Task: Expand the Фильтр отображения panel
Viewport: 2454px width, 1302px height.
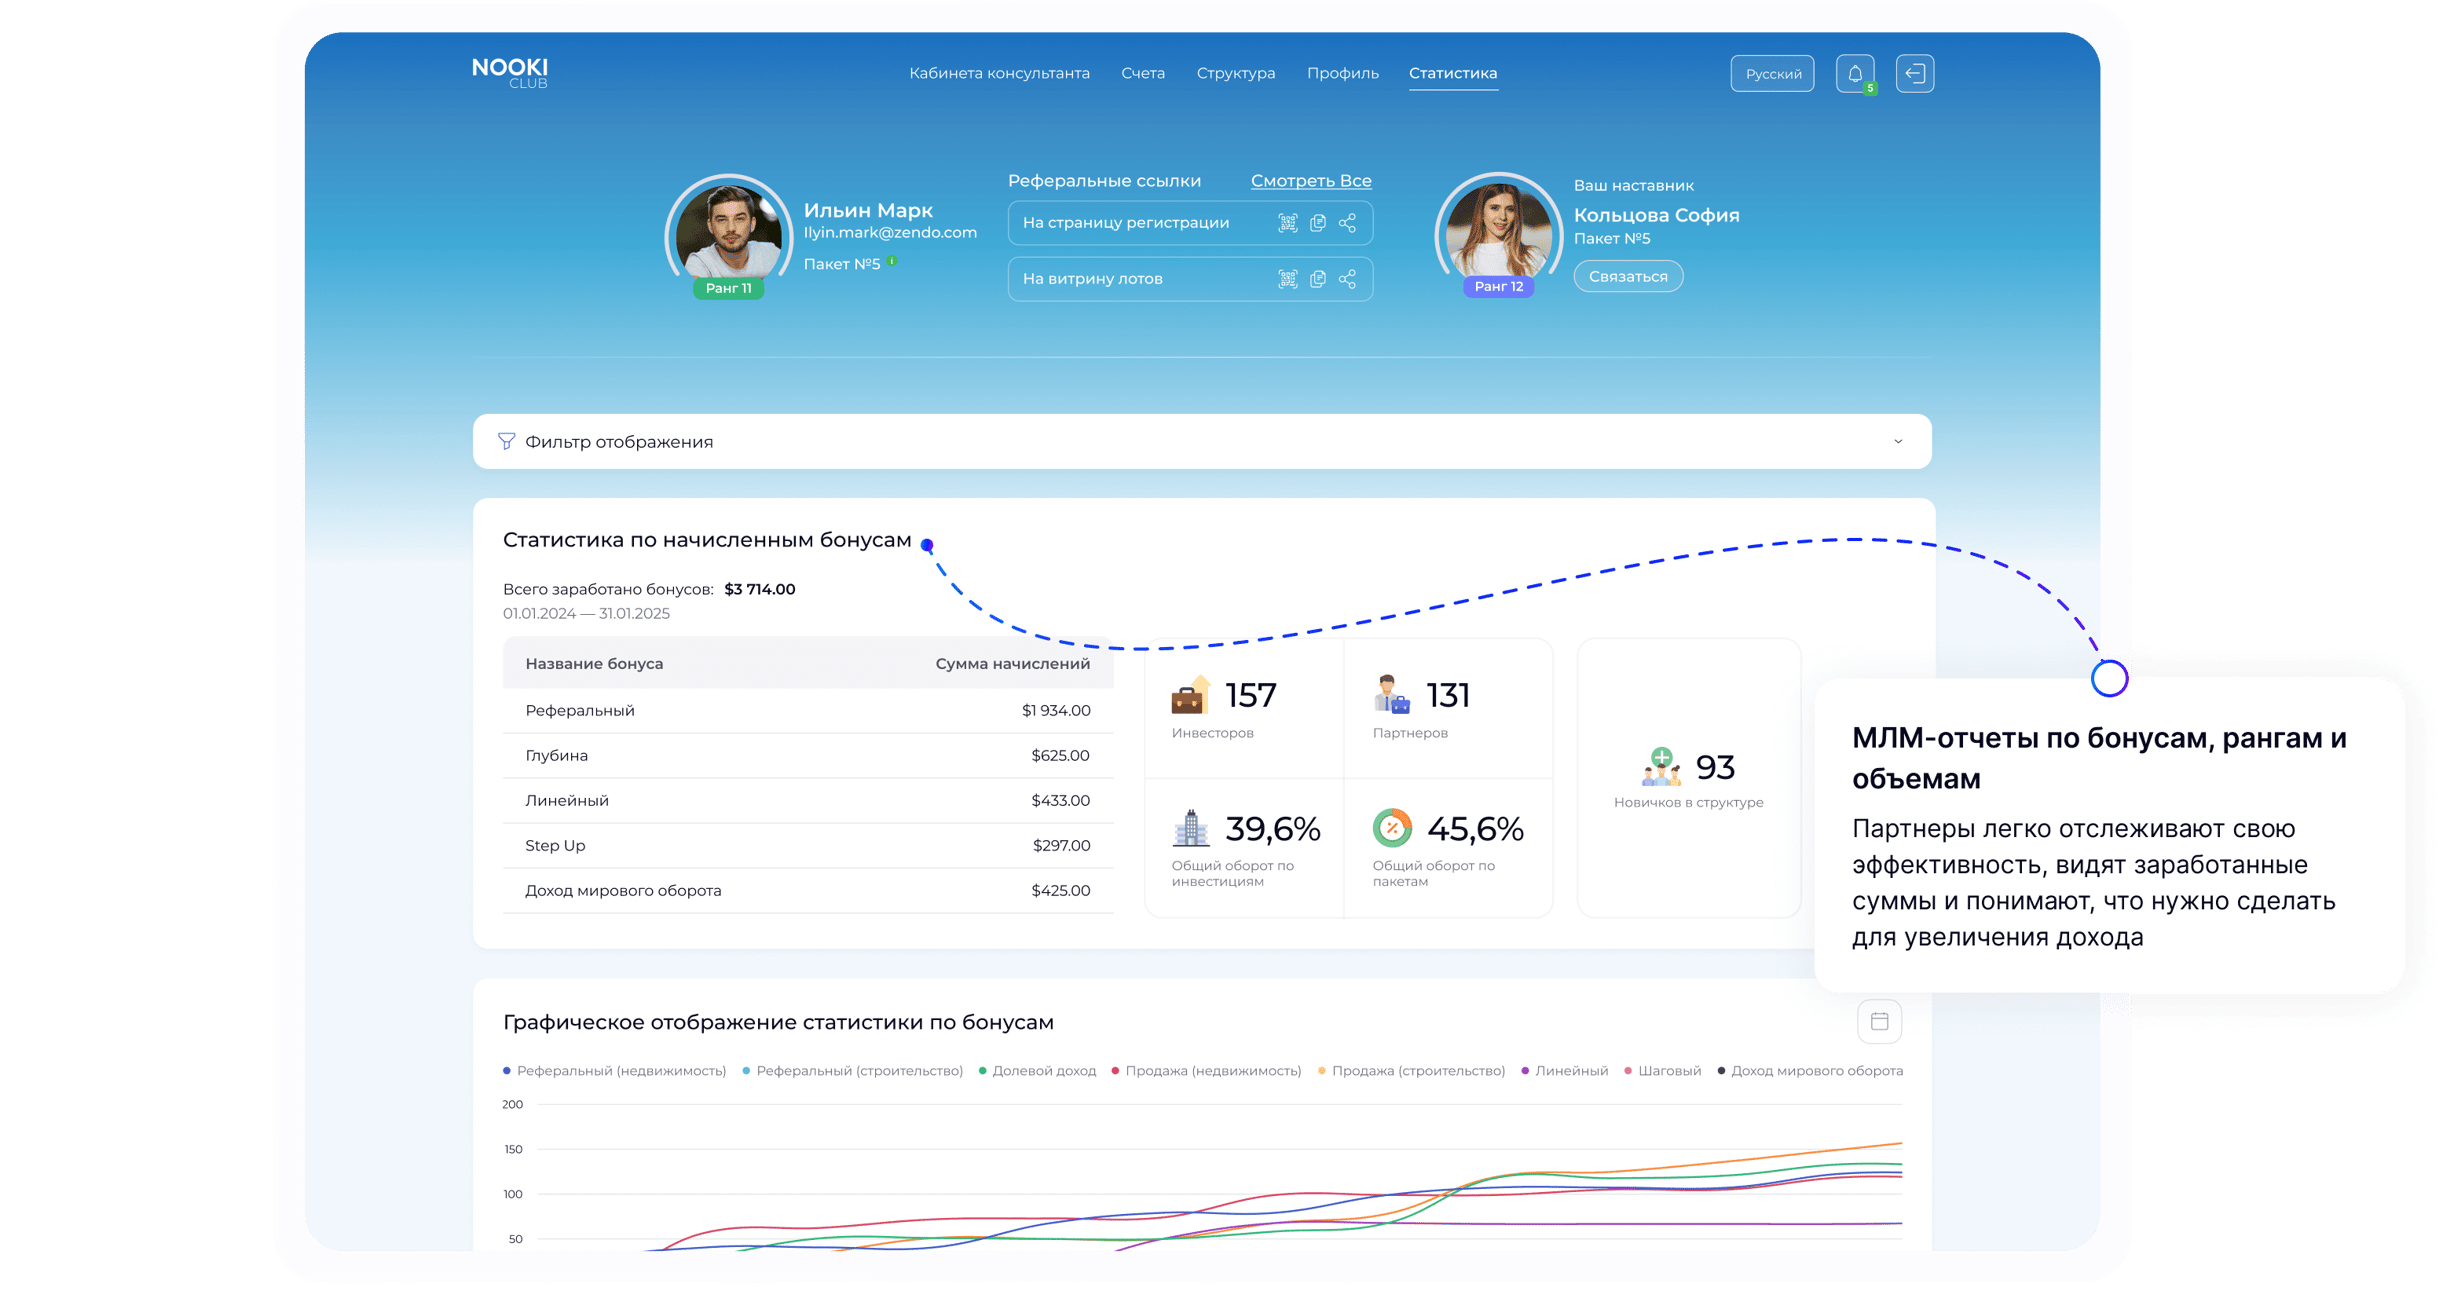Action: pyautogui.click(x=1897, y=442)
